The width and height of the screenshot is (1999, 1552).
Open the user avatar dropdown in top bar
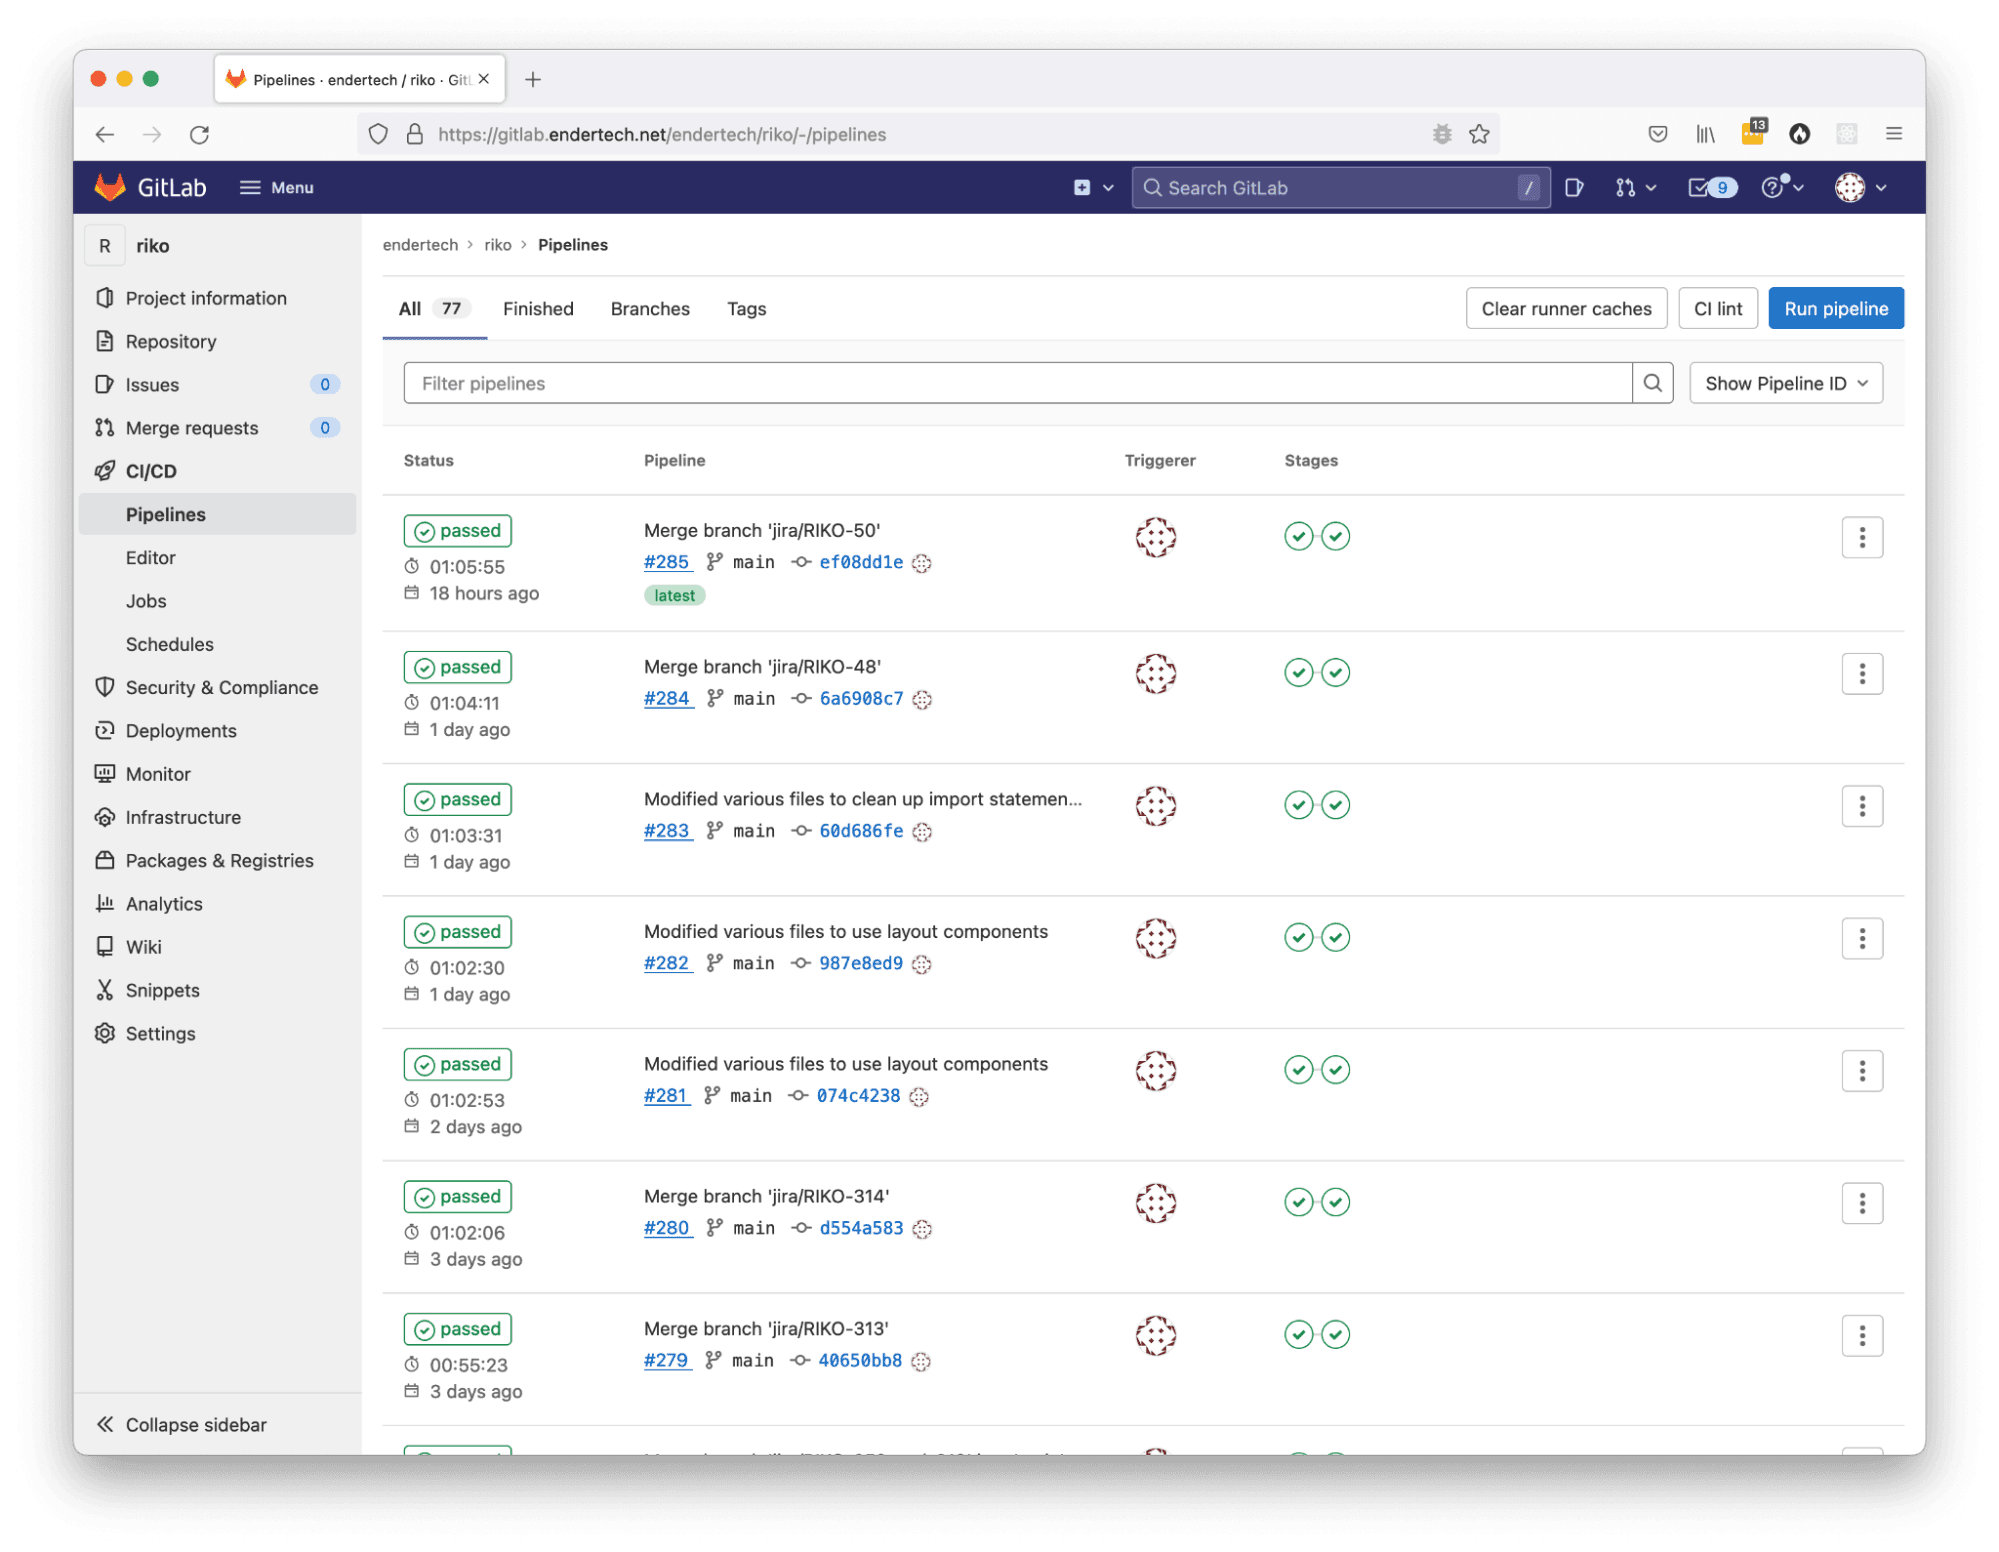[1859, 187]
